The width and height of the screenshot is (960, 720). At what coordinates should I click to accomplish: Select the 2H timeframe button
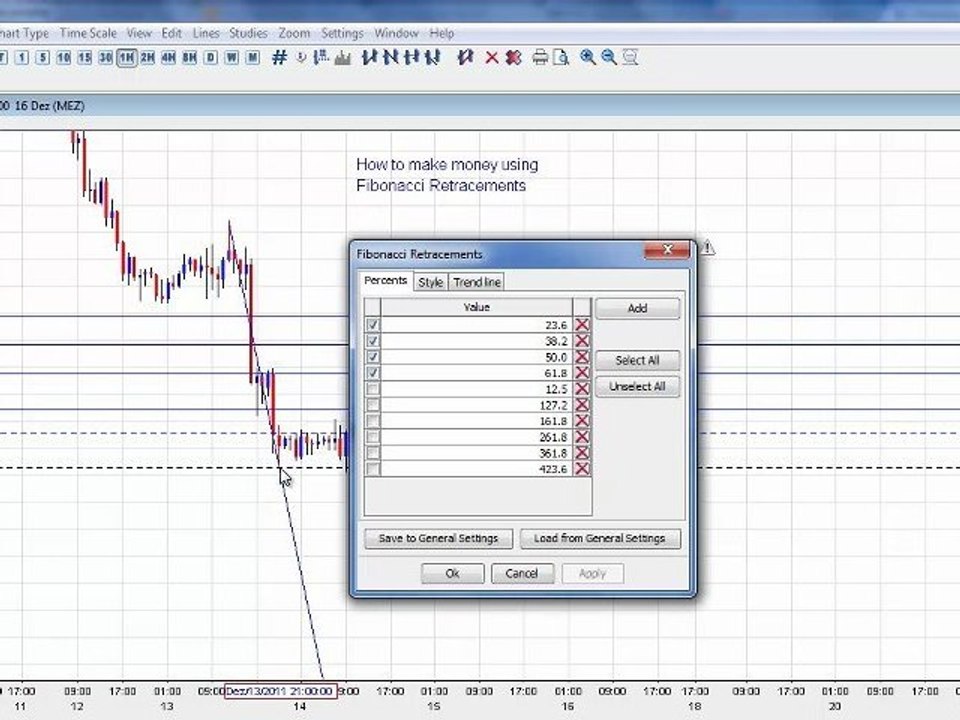point(148,58)
